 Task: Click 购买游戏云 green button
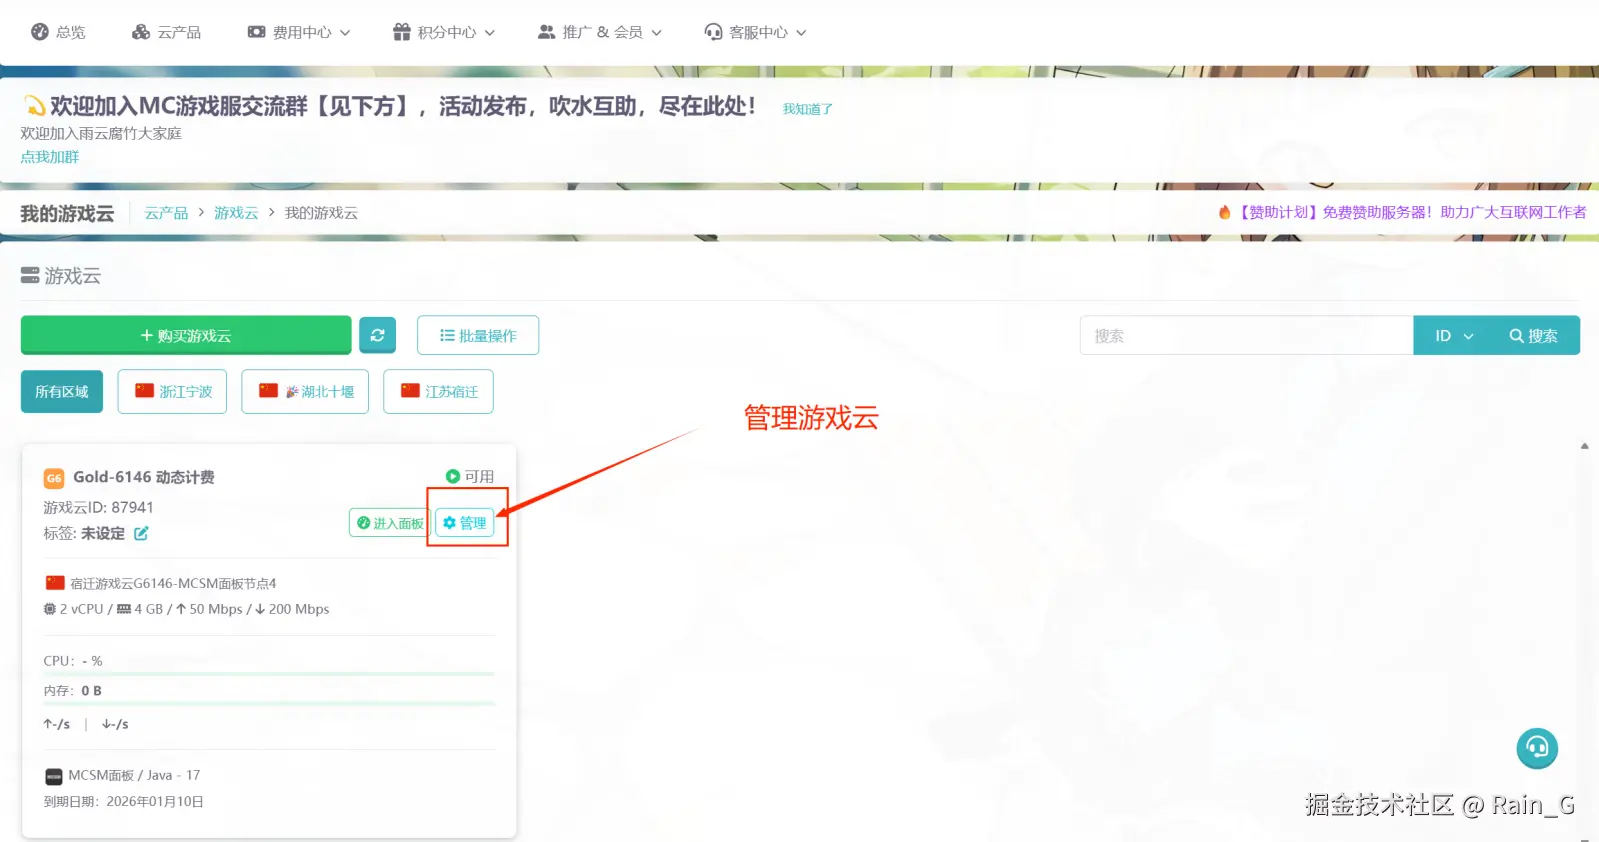(186, 335)
